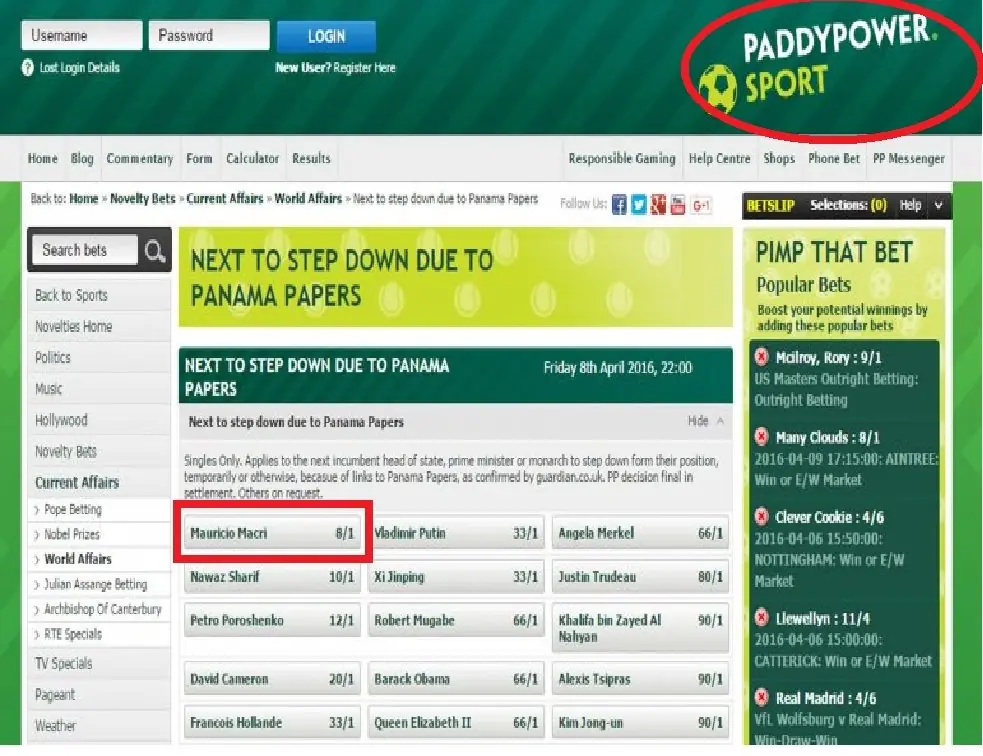Viewport: 983px width, 756px height.
Task: Open the YouTube follow icon
Action: point(678,205)
